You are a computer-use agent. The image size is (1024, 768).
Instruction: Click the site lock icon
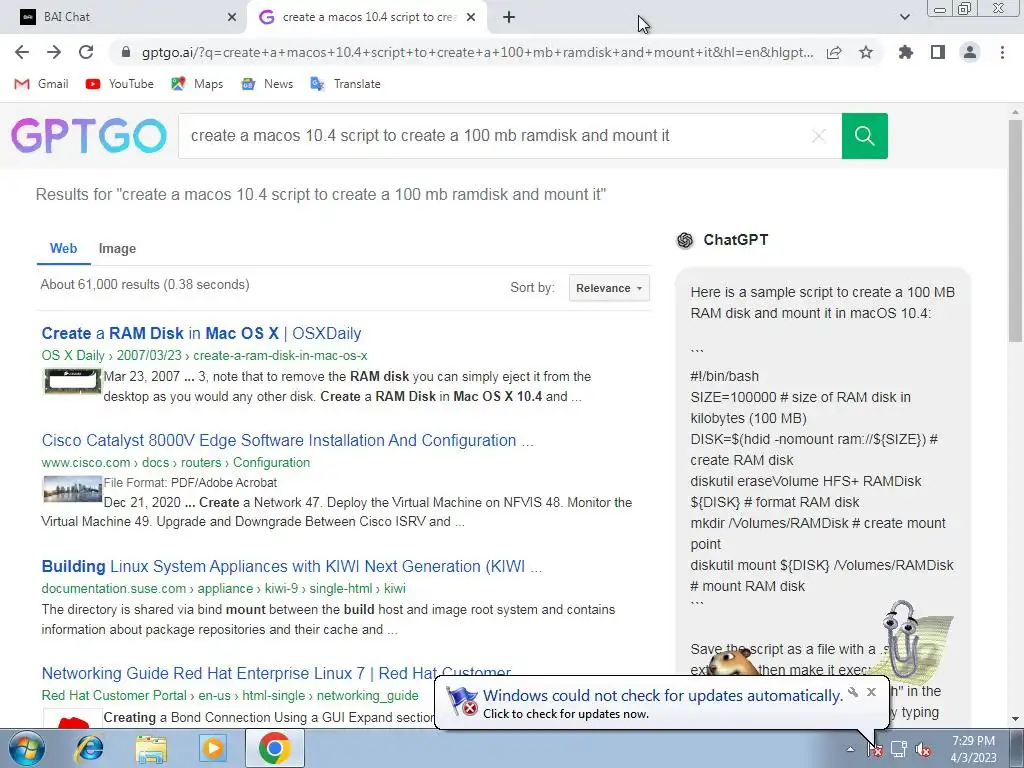[126, 52]
